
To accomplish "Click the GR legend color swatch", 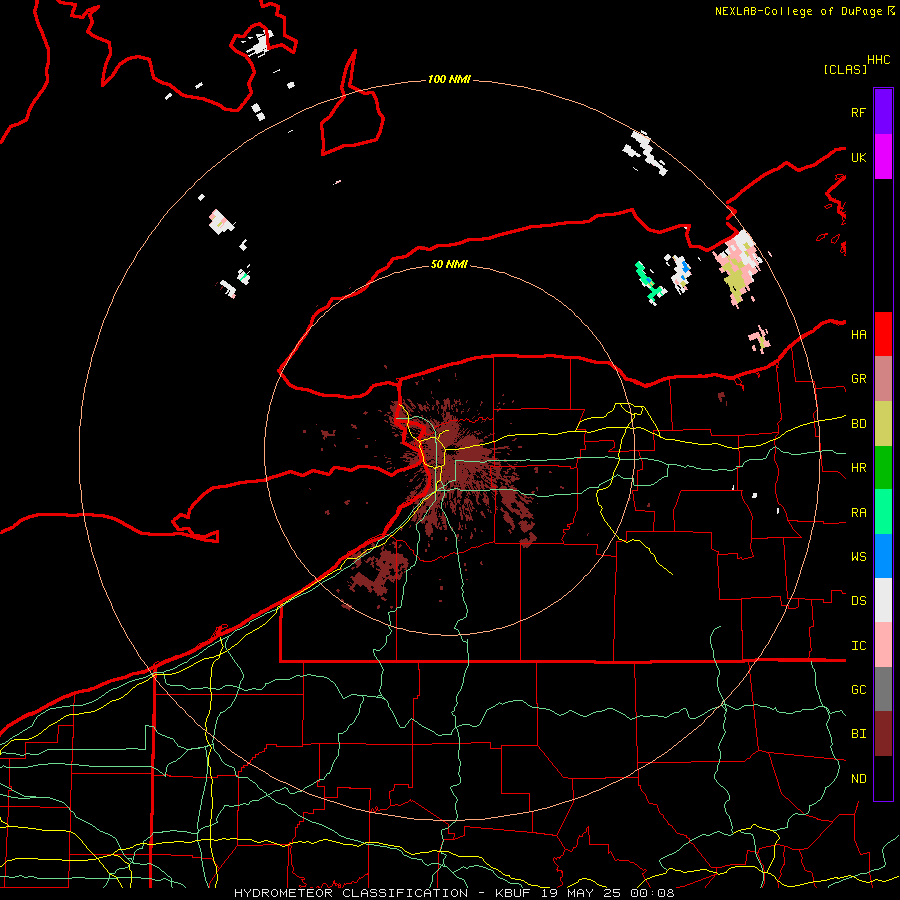I will click(883, 379).
